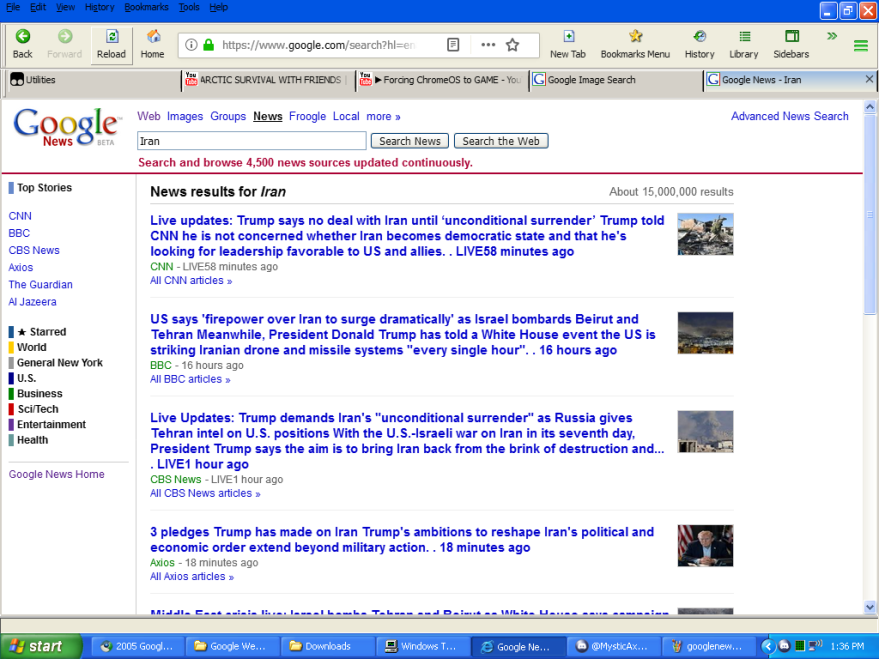Open the Starred section in sidebar

[41, 332]
